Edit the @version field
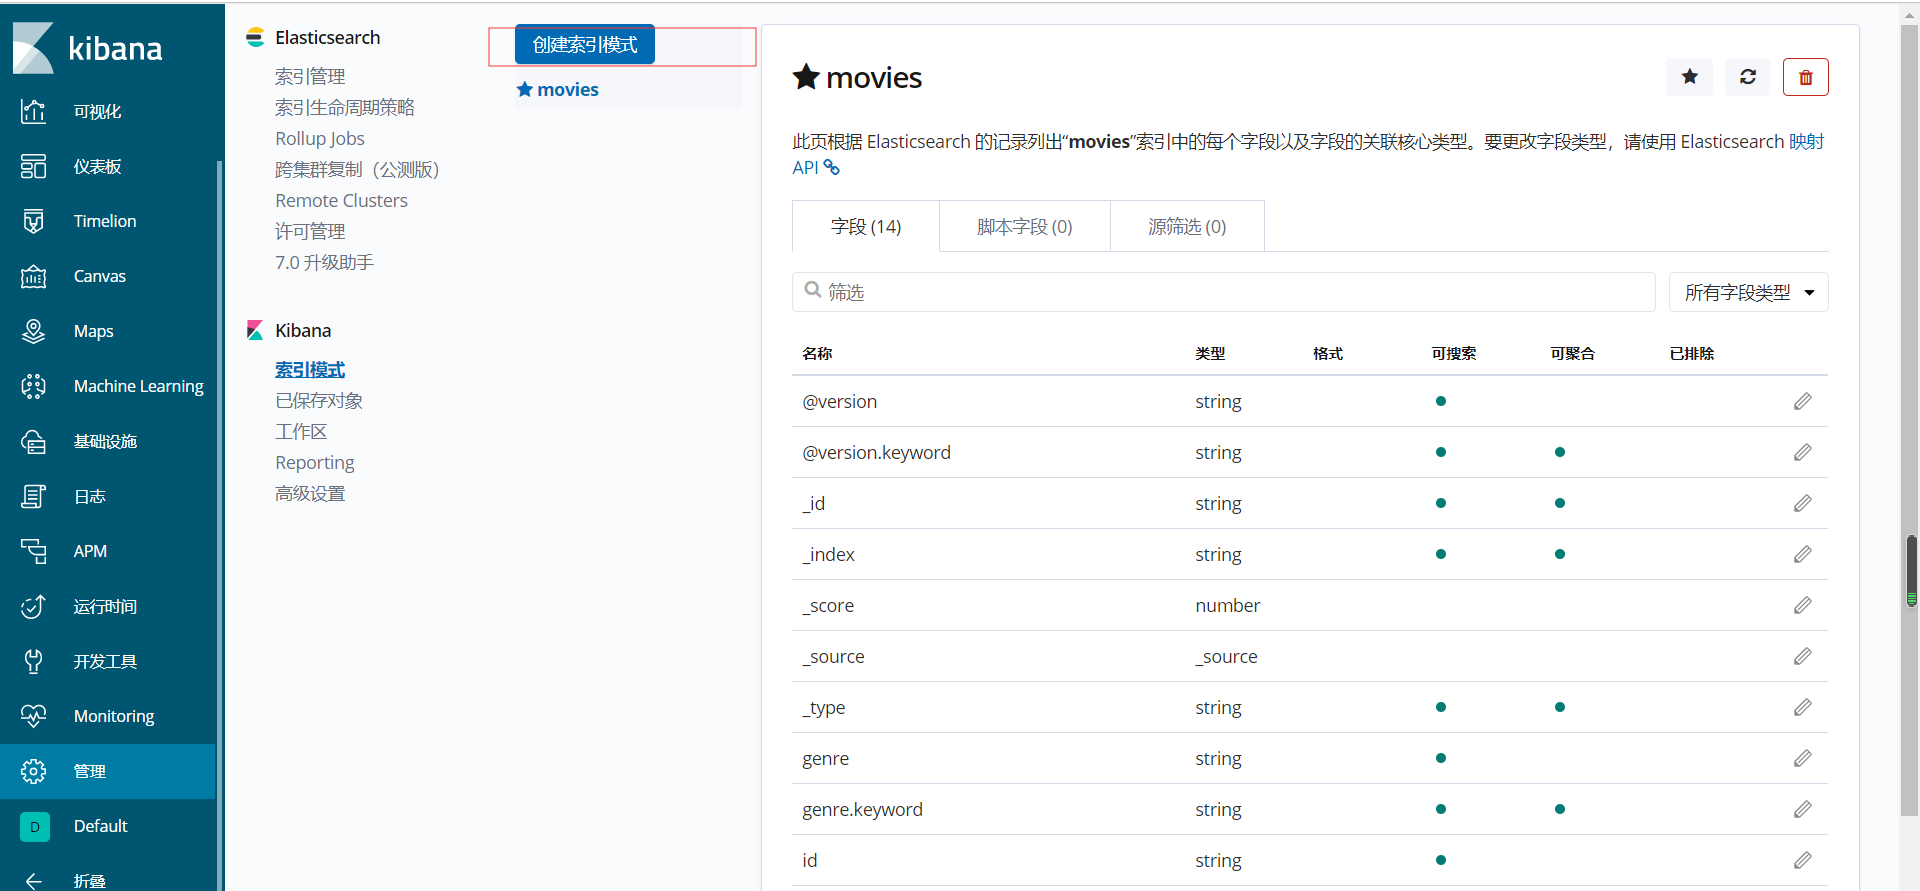 1802,401
